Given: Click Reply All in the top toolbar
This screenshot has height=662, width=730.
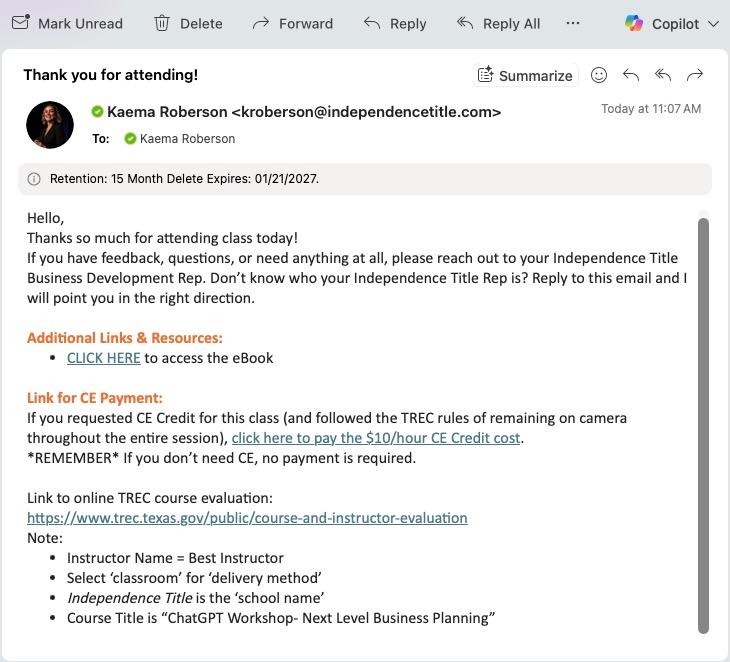Looking at the screenshot, I should (465, 23).
